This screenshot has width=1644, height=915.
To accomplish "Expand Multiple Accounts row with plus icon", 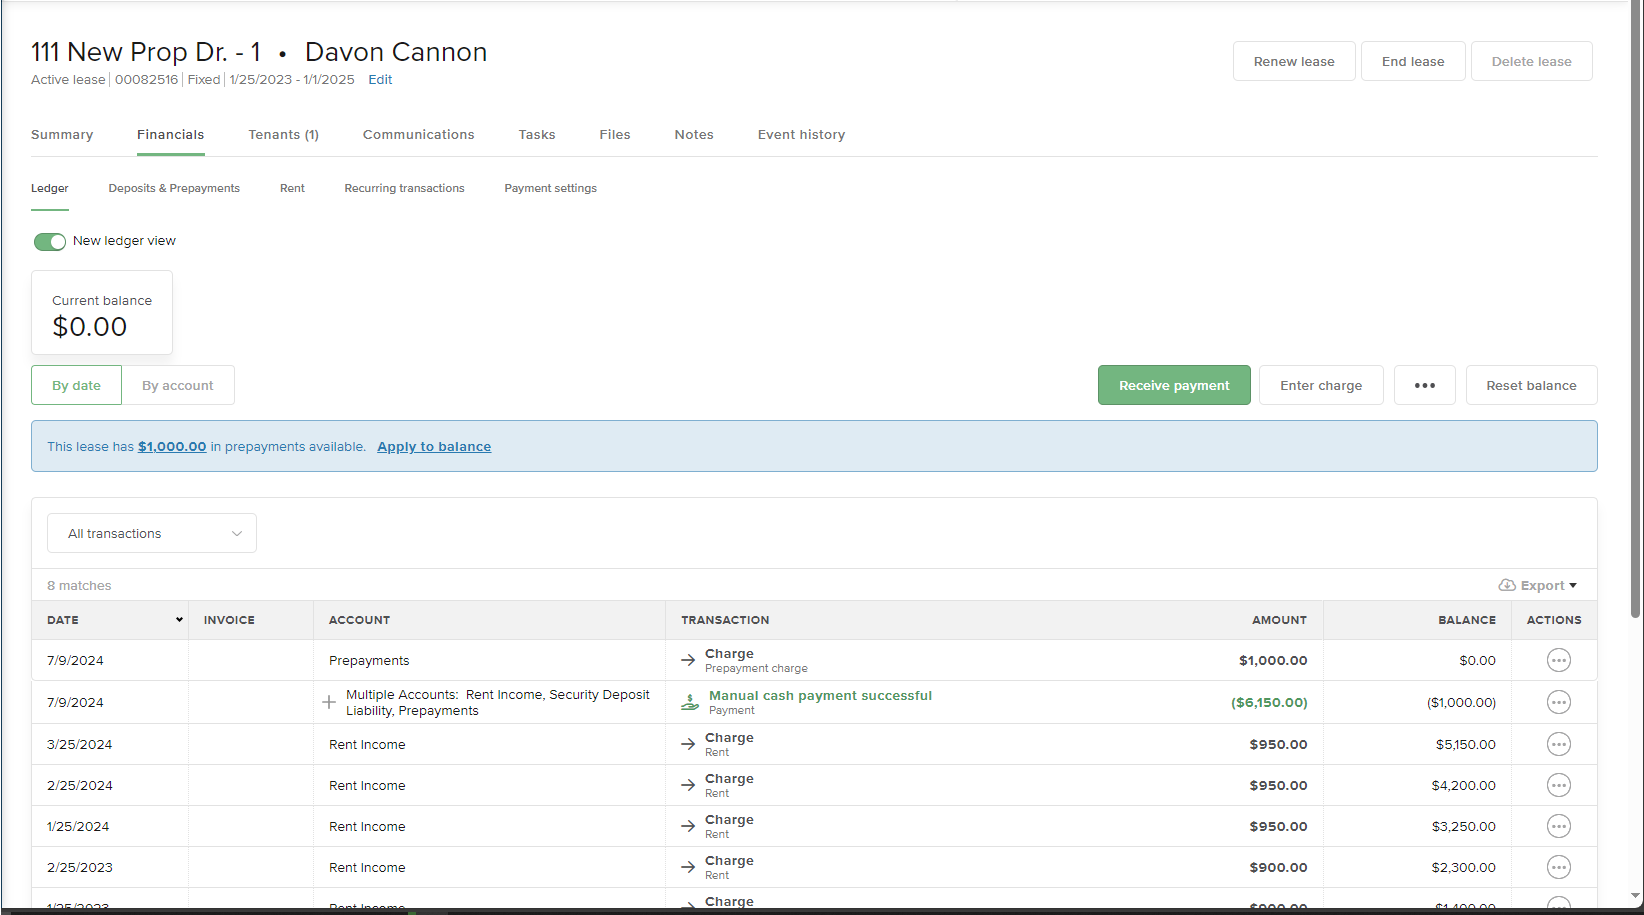I will 329,702.
